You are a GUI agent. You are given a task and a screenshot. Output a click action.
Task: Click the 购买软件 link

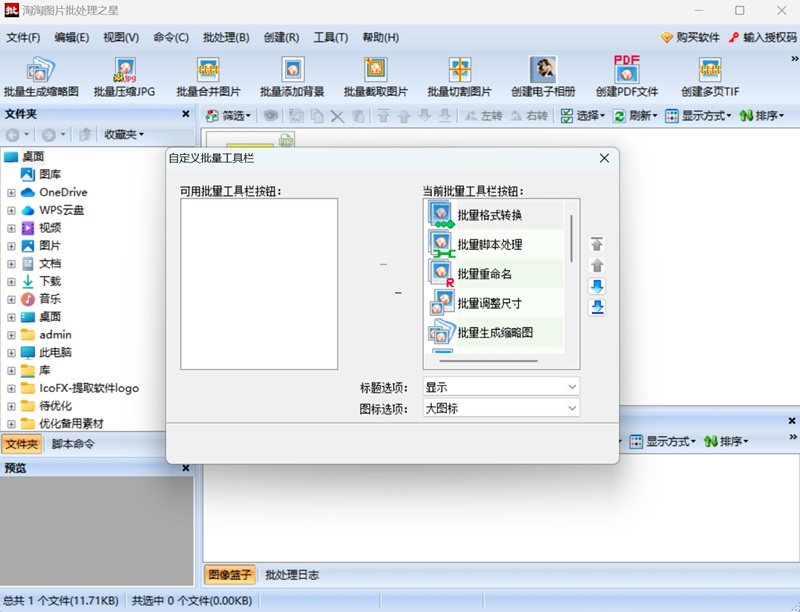pos(690,38)
